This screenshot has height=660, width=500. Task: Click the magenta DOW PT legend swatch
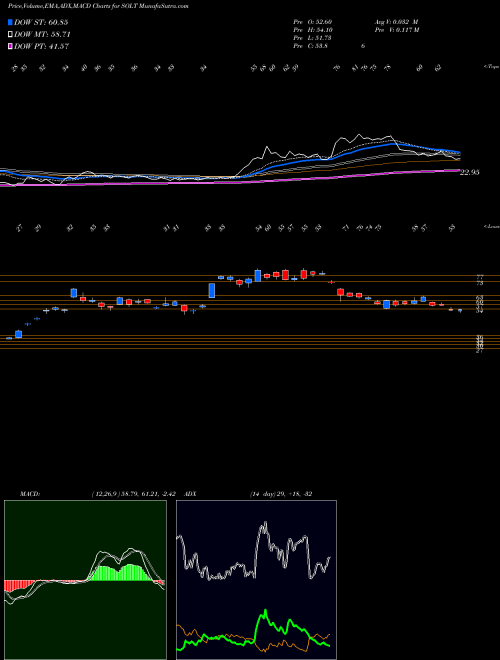point(10,46)
